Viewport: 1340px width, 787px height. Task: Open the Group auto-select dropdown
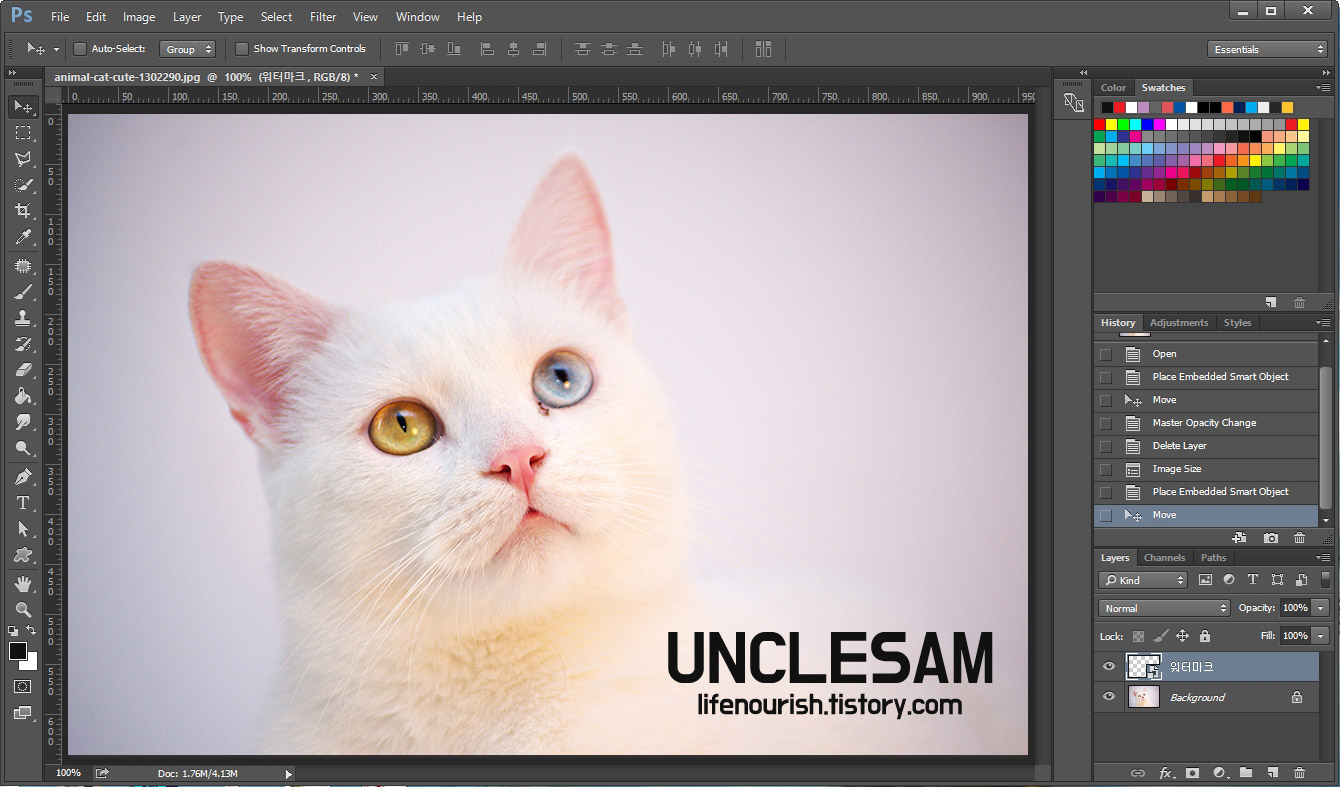point(188,49)
